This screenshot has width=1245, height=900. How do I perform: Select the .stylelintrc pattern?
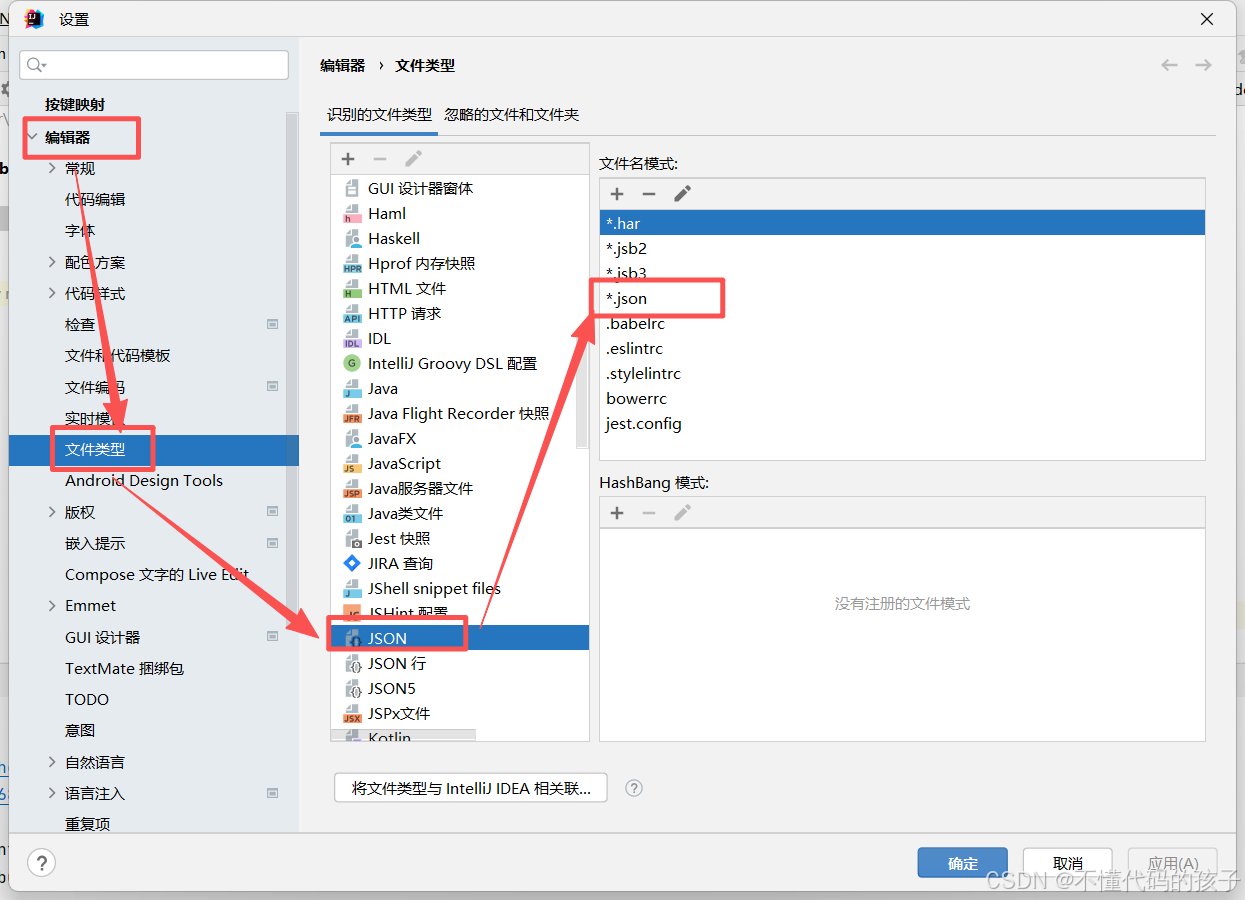902,373
